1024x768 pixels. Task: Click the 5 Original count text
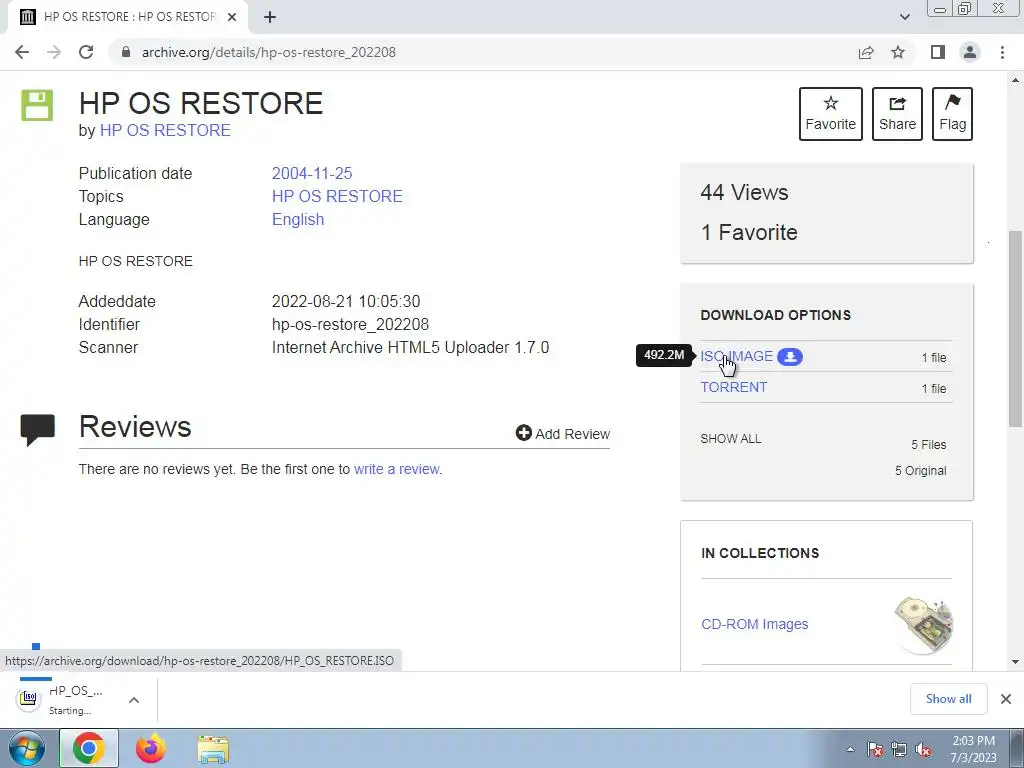(920, 471)
